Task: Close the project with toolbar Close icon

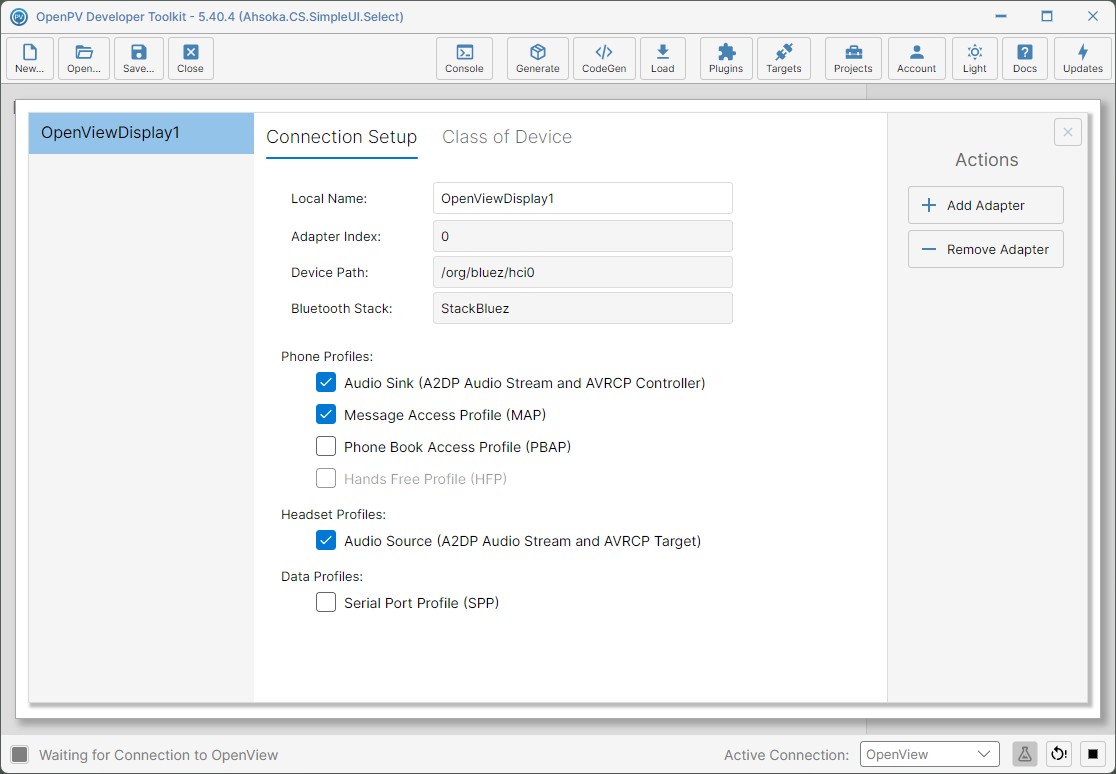Action: (x=191, y=58)
